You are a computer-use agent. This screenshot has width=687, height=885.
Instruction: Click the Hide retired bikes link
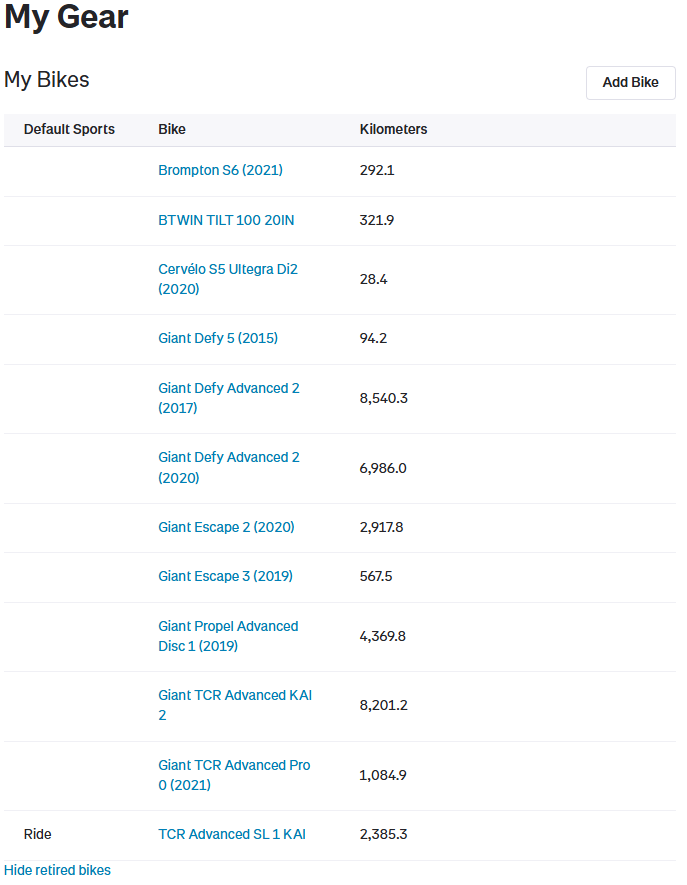[x=57, y=870]
